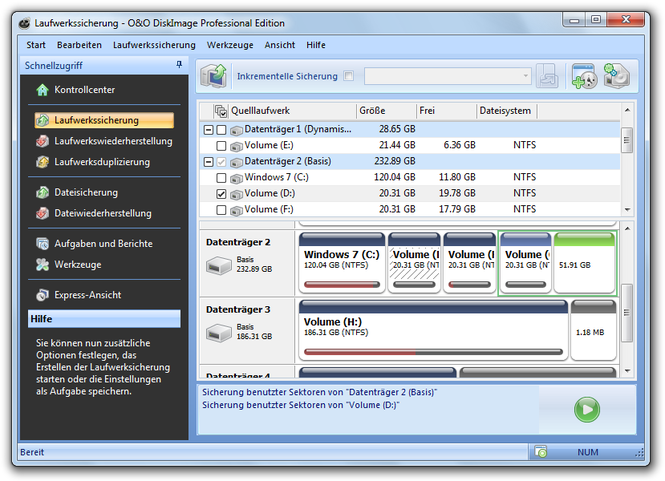Select Windows 7 (C:) partition block
This screenshot has width=665, height=481.
[x=342, y=262]
